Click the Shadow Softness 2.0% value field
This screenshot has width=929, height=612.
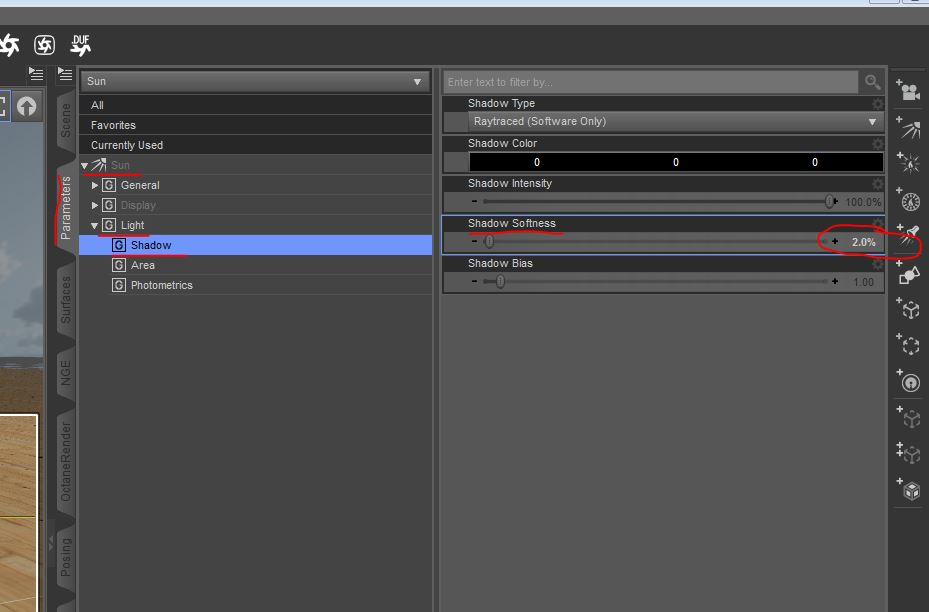tap(863, 242)
